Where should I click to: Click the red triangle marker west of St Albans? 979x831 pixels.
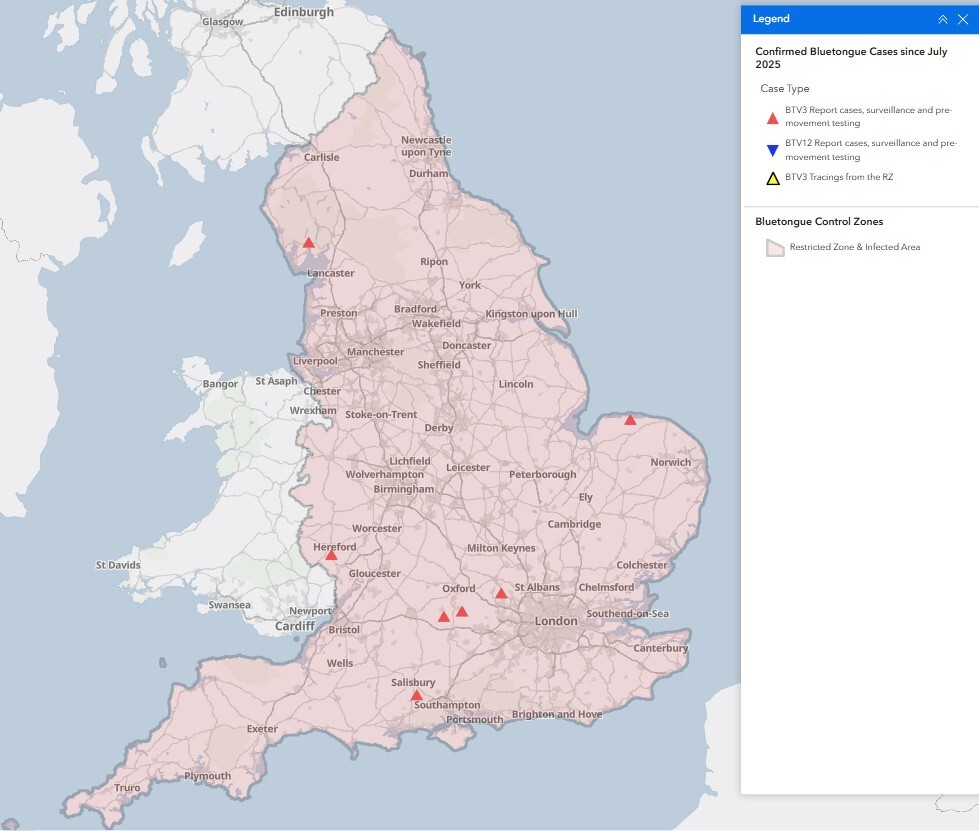coord(501,593)
